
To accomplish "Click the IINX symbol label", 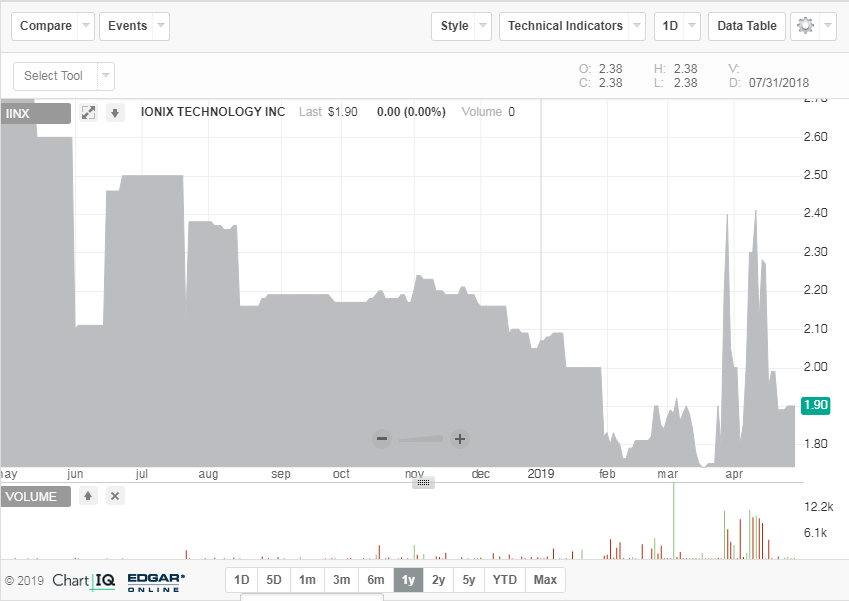I will [x=36, y=114].
